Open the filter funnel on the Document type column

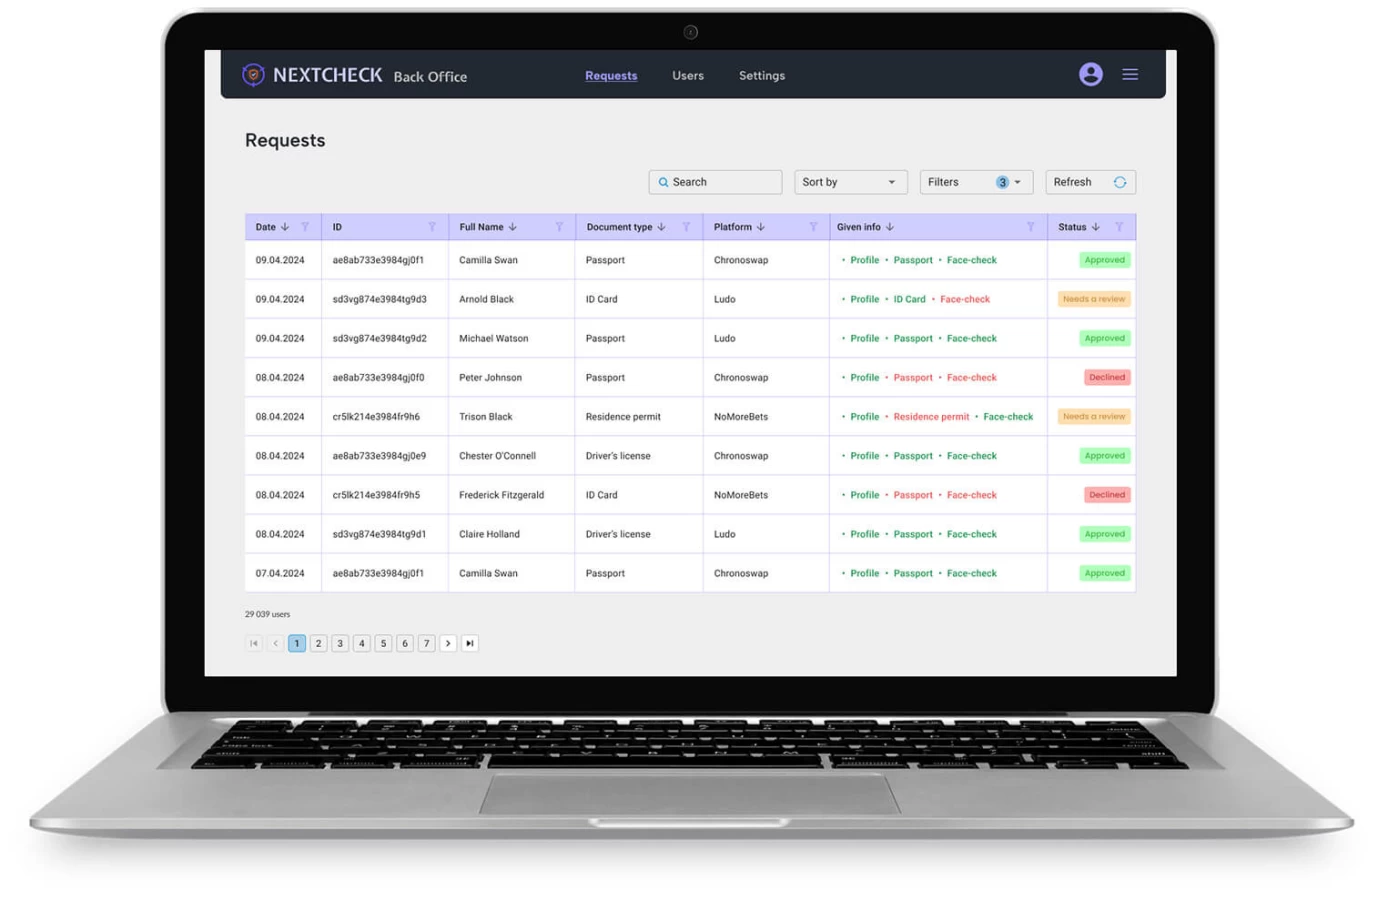point(687,227)
